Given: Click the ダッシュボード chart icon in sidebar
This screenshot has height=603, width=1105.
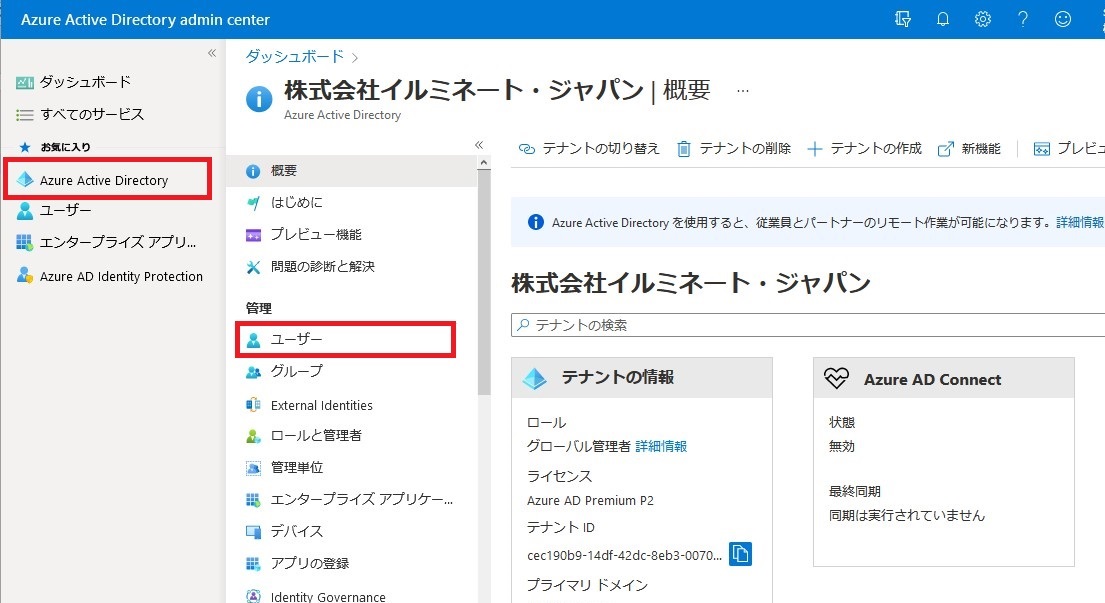Looking at the screenshot, I should click(25, 82).
